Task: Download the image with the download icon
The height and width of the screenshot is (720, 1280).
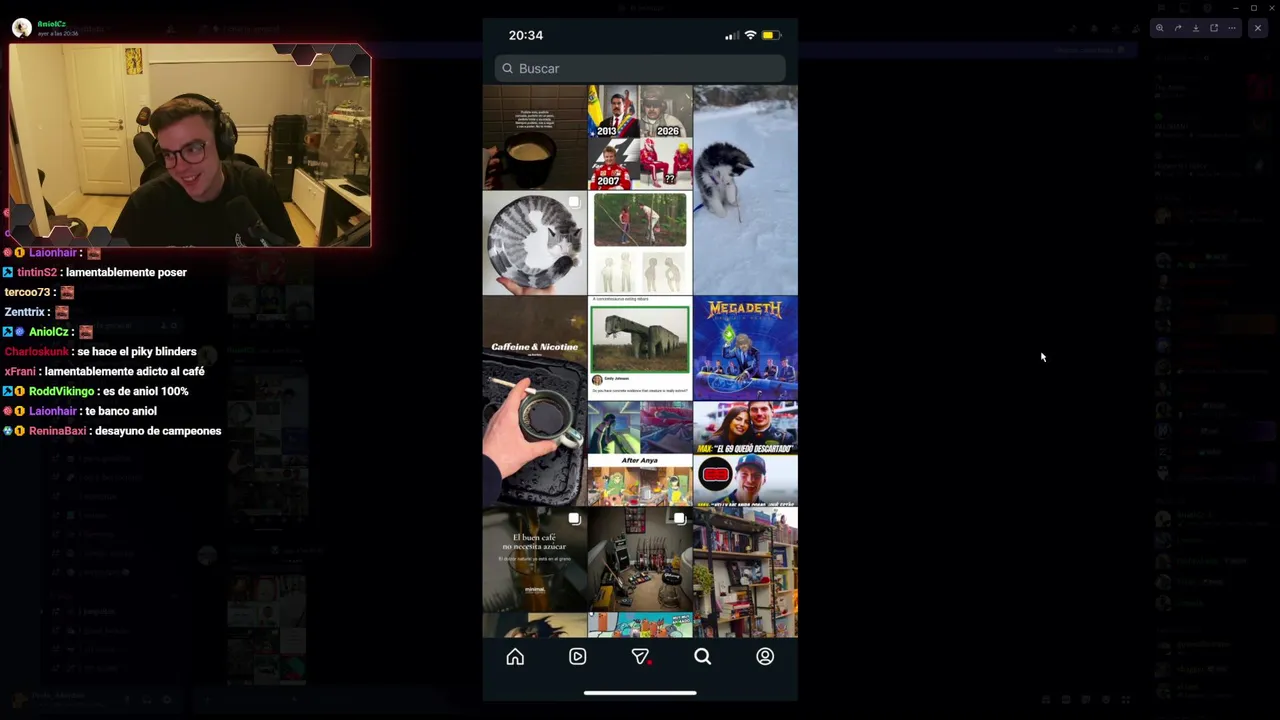Action: click(x=1196, y=28)
